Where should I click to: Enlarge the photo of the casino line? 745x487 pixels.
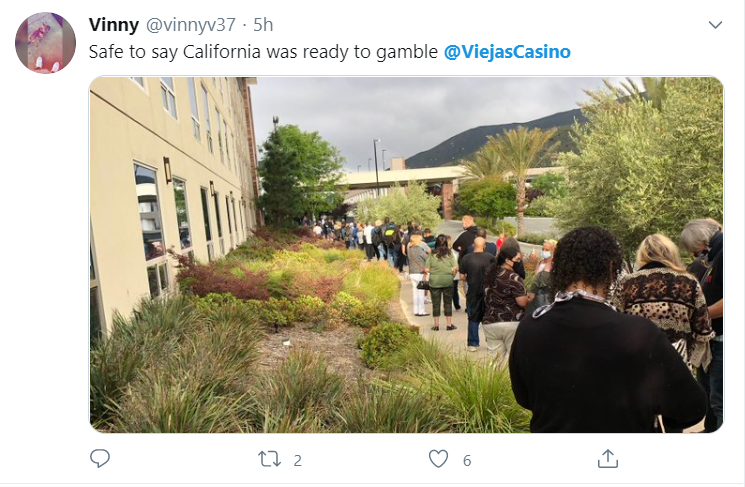click(x=407, y=255)
